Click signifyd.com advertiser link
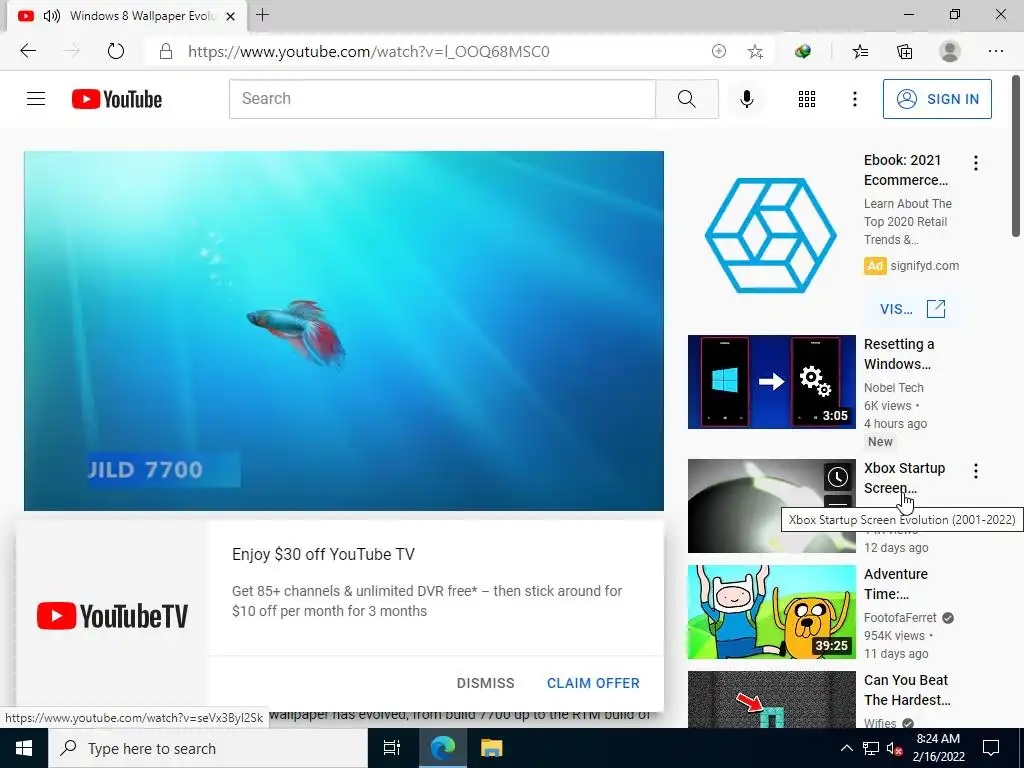The height and width of the screenshot is (768, 1024). pos(925,266)
